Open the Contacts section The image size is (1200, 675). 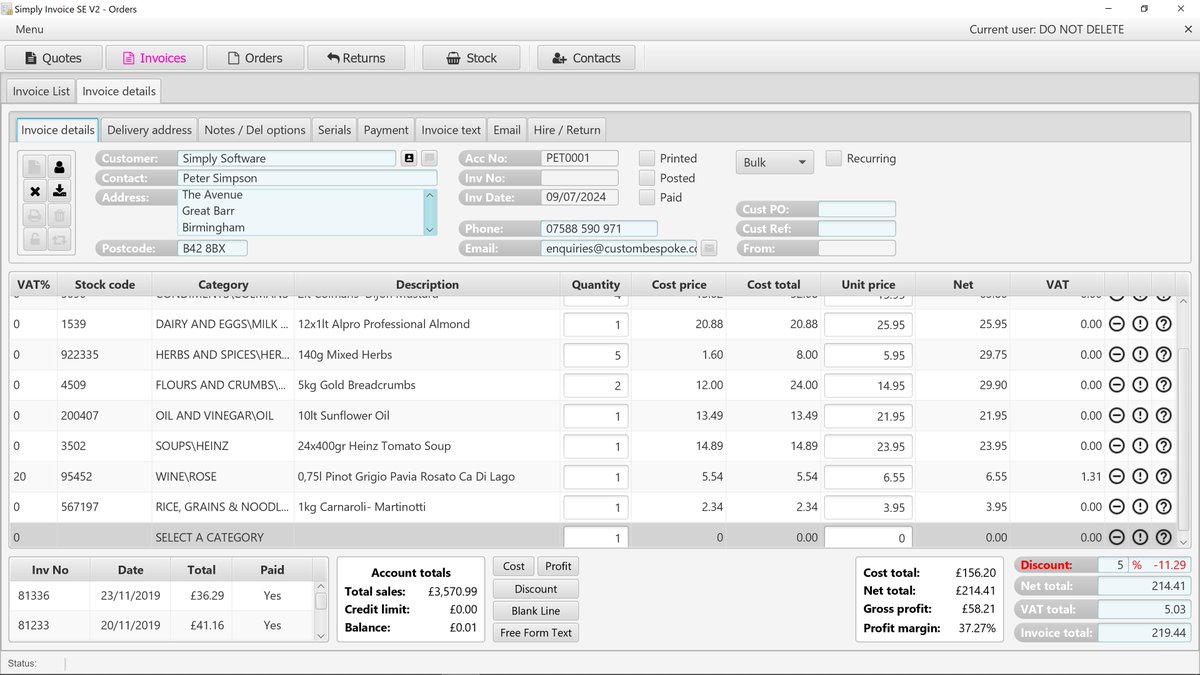point(585,58)
